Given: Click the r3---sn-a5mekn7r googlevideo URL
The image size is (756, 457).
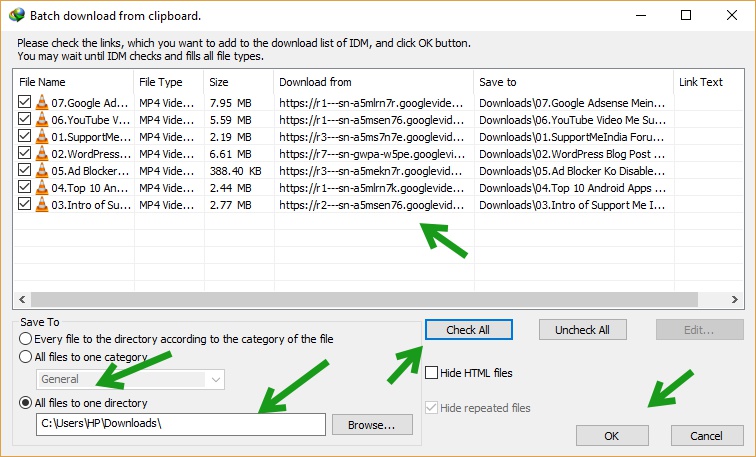Looking at the screenshot, I should tap(371, 171).
